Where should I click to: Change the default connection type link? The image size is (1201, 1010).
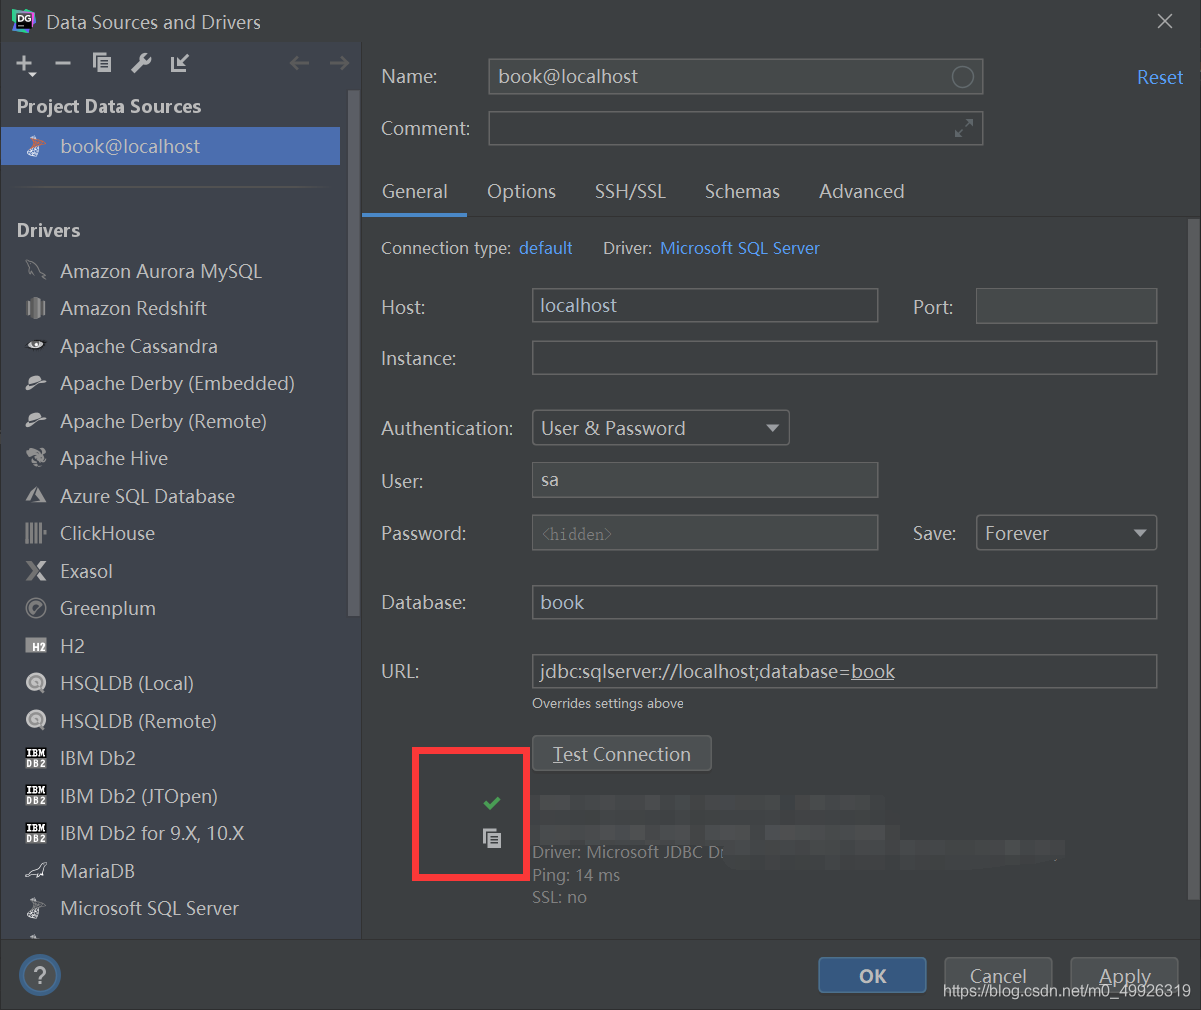(x=546, y=248)
